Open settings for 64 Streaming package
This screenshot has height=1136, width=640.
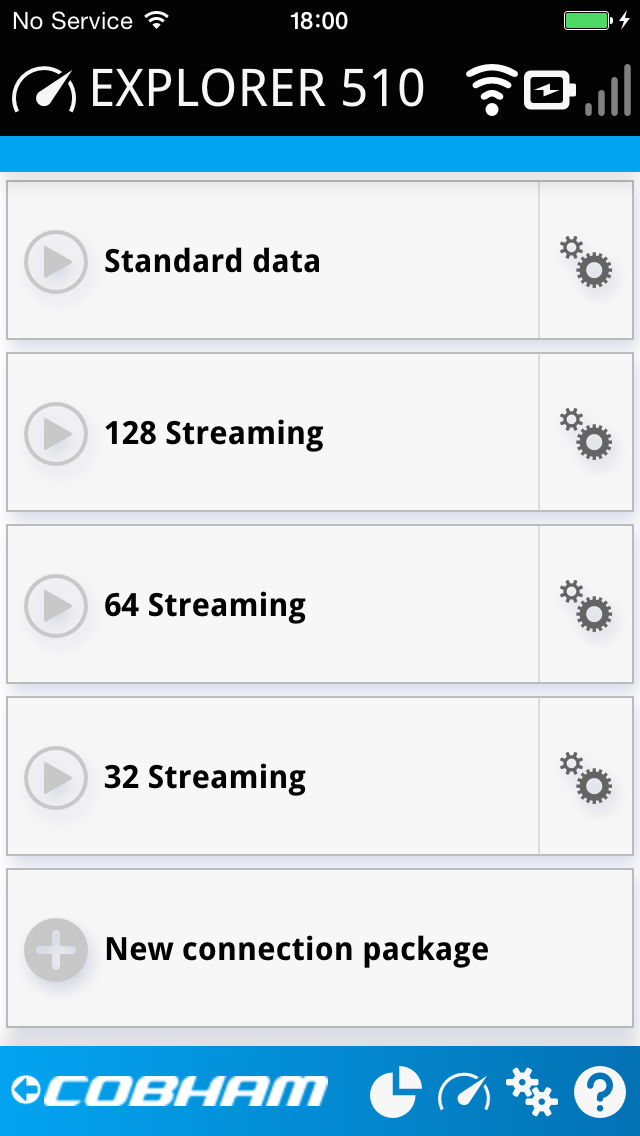587,606
